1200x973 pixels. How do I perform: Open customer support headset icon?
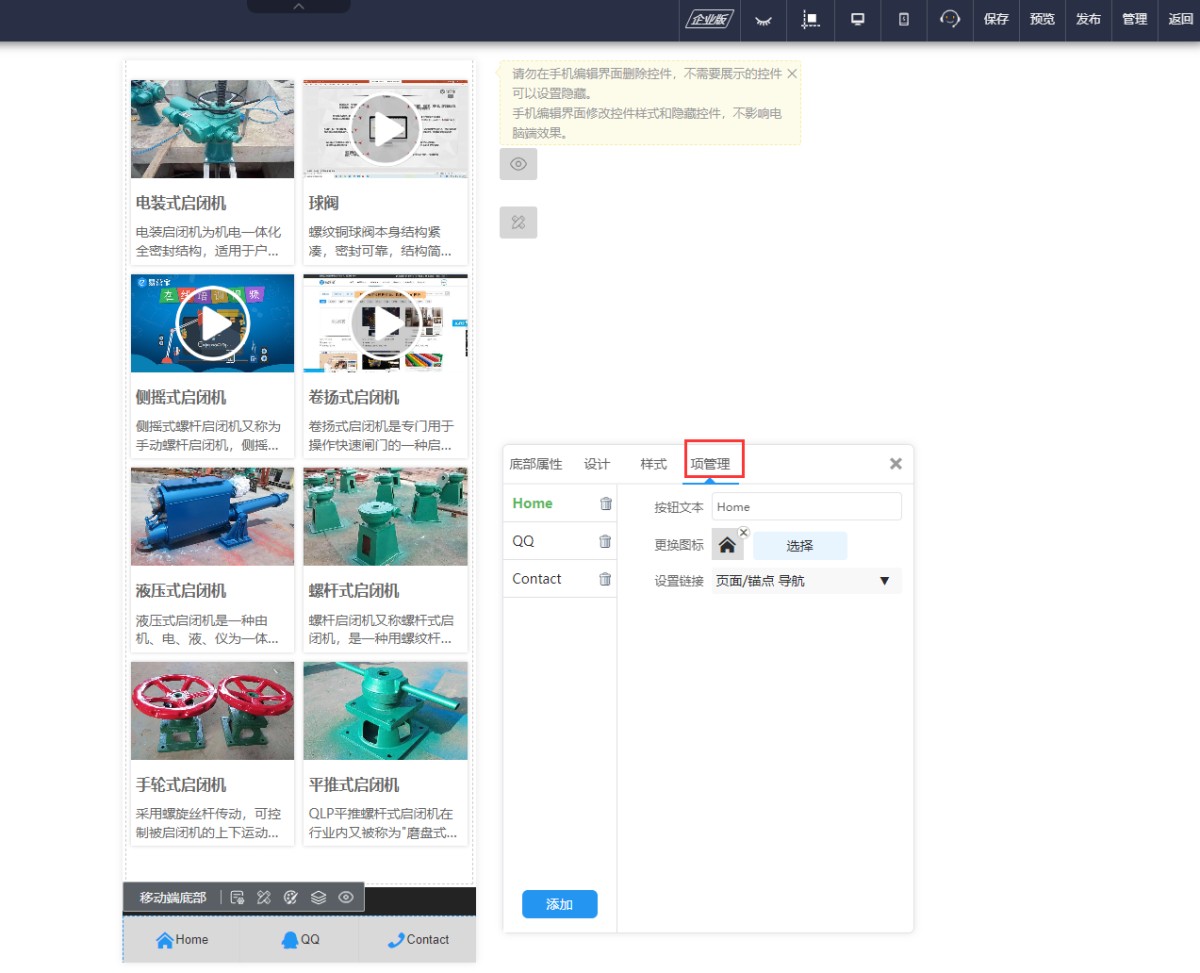click(950, 19)
